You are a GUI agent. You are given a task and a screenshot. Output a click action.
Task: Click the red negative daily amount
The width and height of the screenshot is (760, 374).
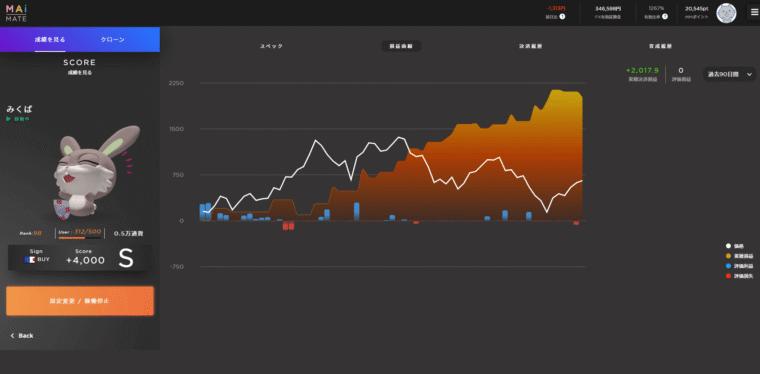[x=555, y=8]
